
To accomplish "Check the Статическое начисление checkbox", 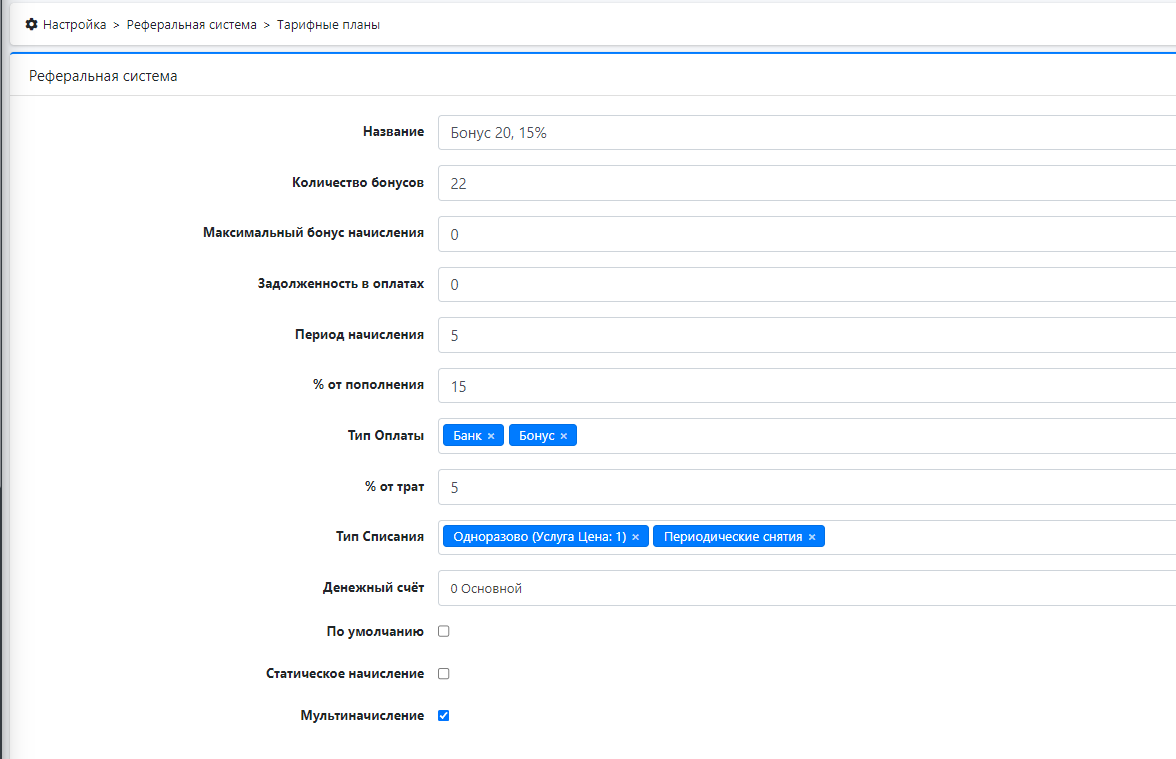I will pos(444,674).
